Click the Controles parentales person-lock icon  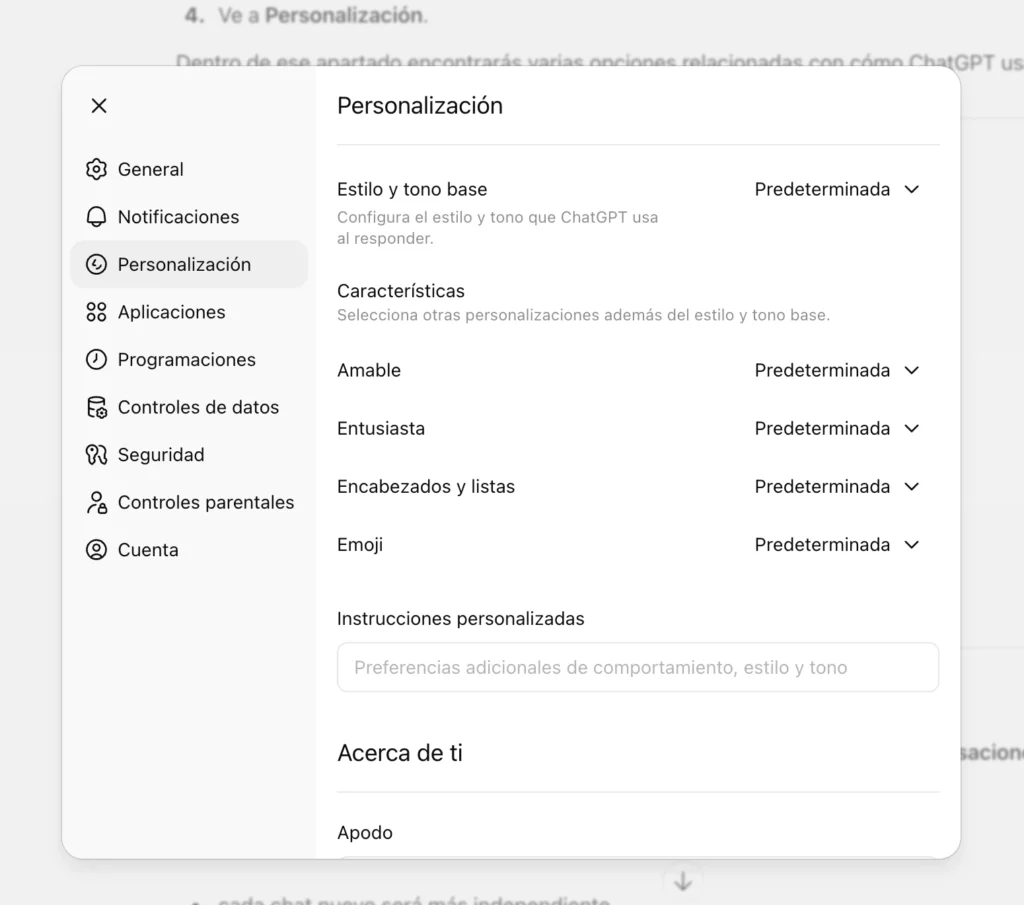coord(96,502)
